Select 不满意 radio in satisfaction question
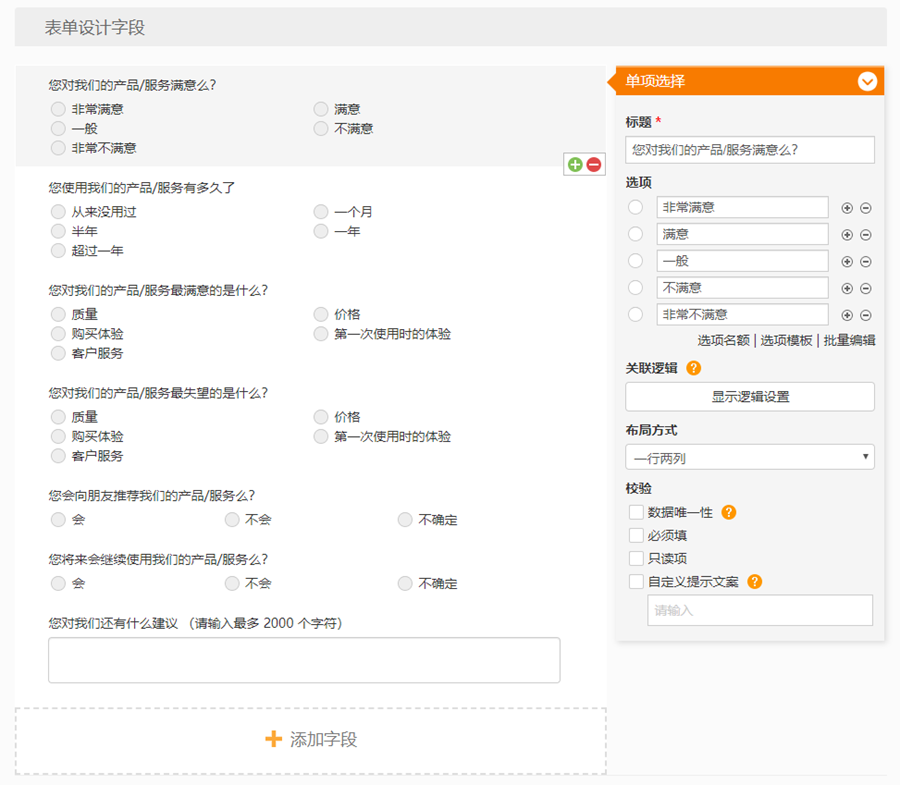The image size is (900, 785). point(321,129)
